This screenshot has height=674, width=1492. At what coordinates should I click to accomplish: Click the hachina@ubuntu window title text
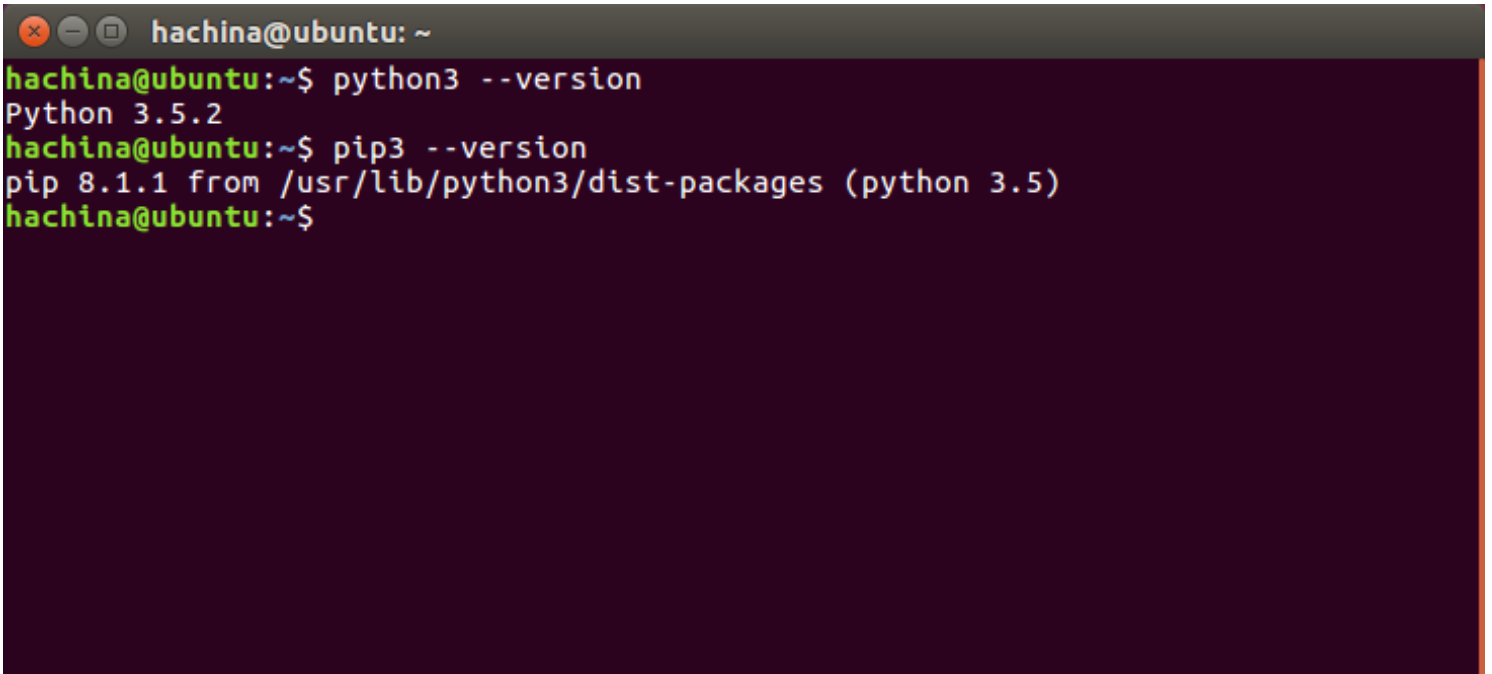point(290,33)
